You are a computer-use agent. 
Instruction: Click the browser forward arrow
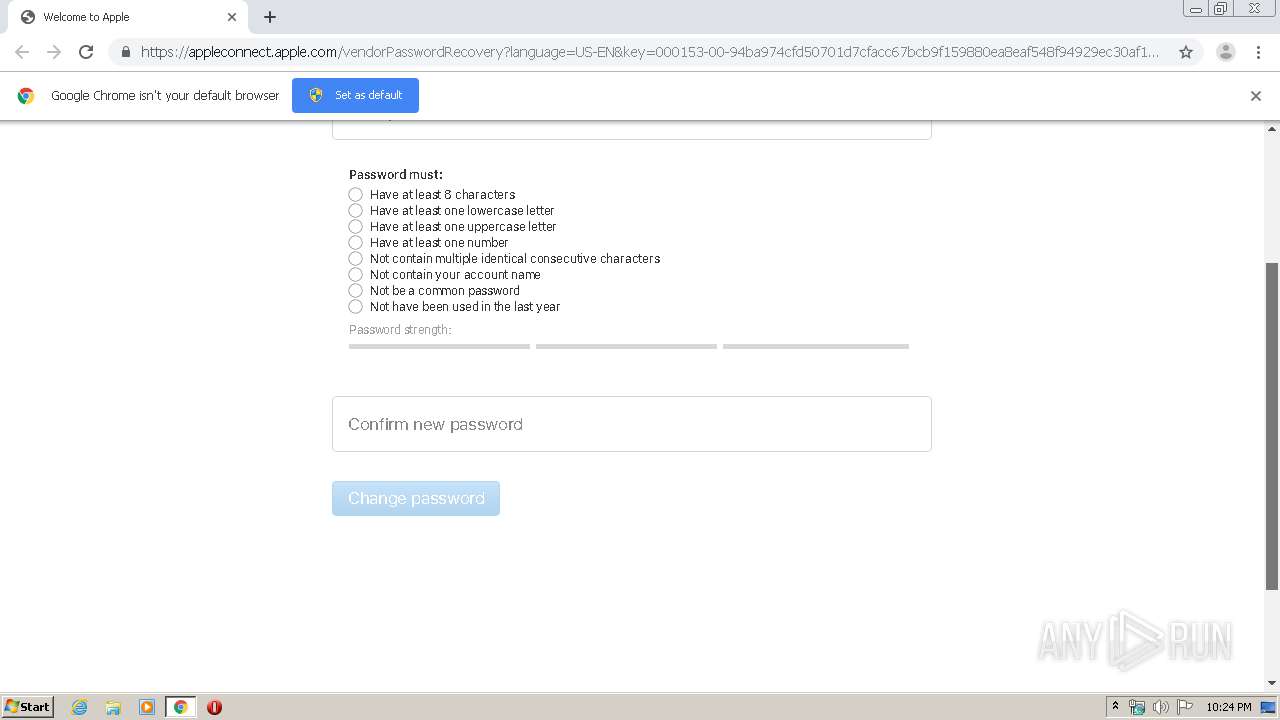click(x=54, y=52)
